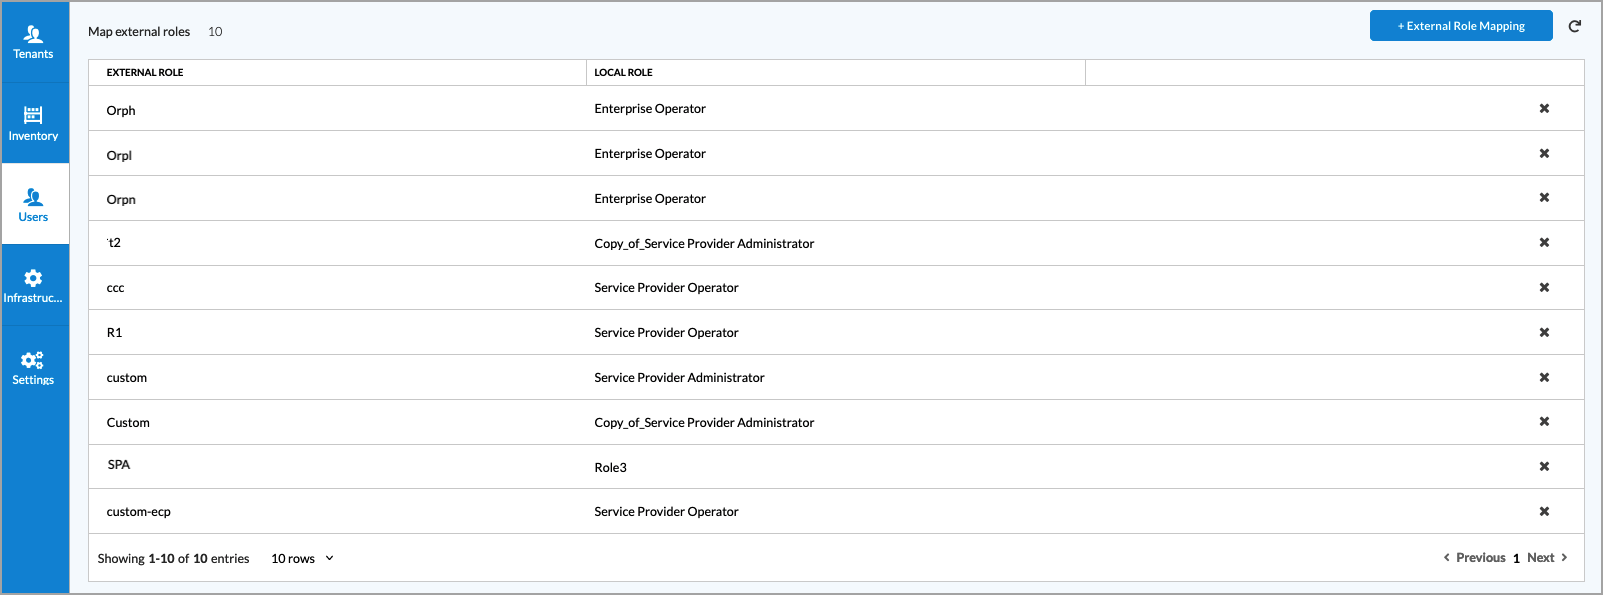
Task: Select the Orph external role cell
Action: point(121,110)
